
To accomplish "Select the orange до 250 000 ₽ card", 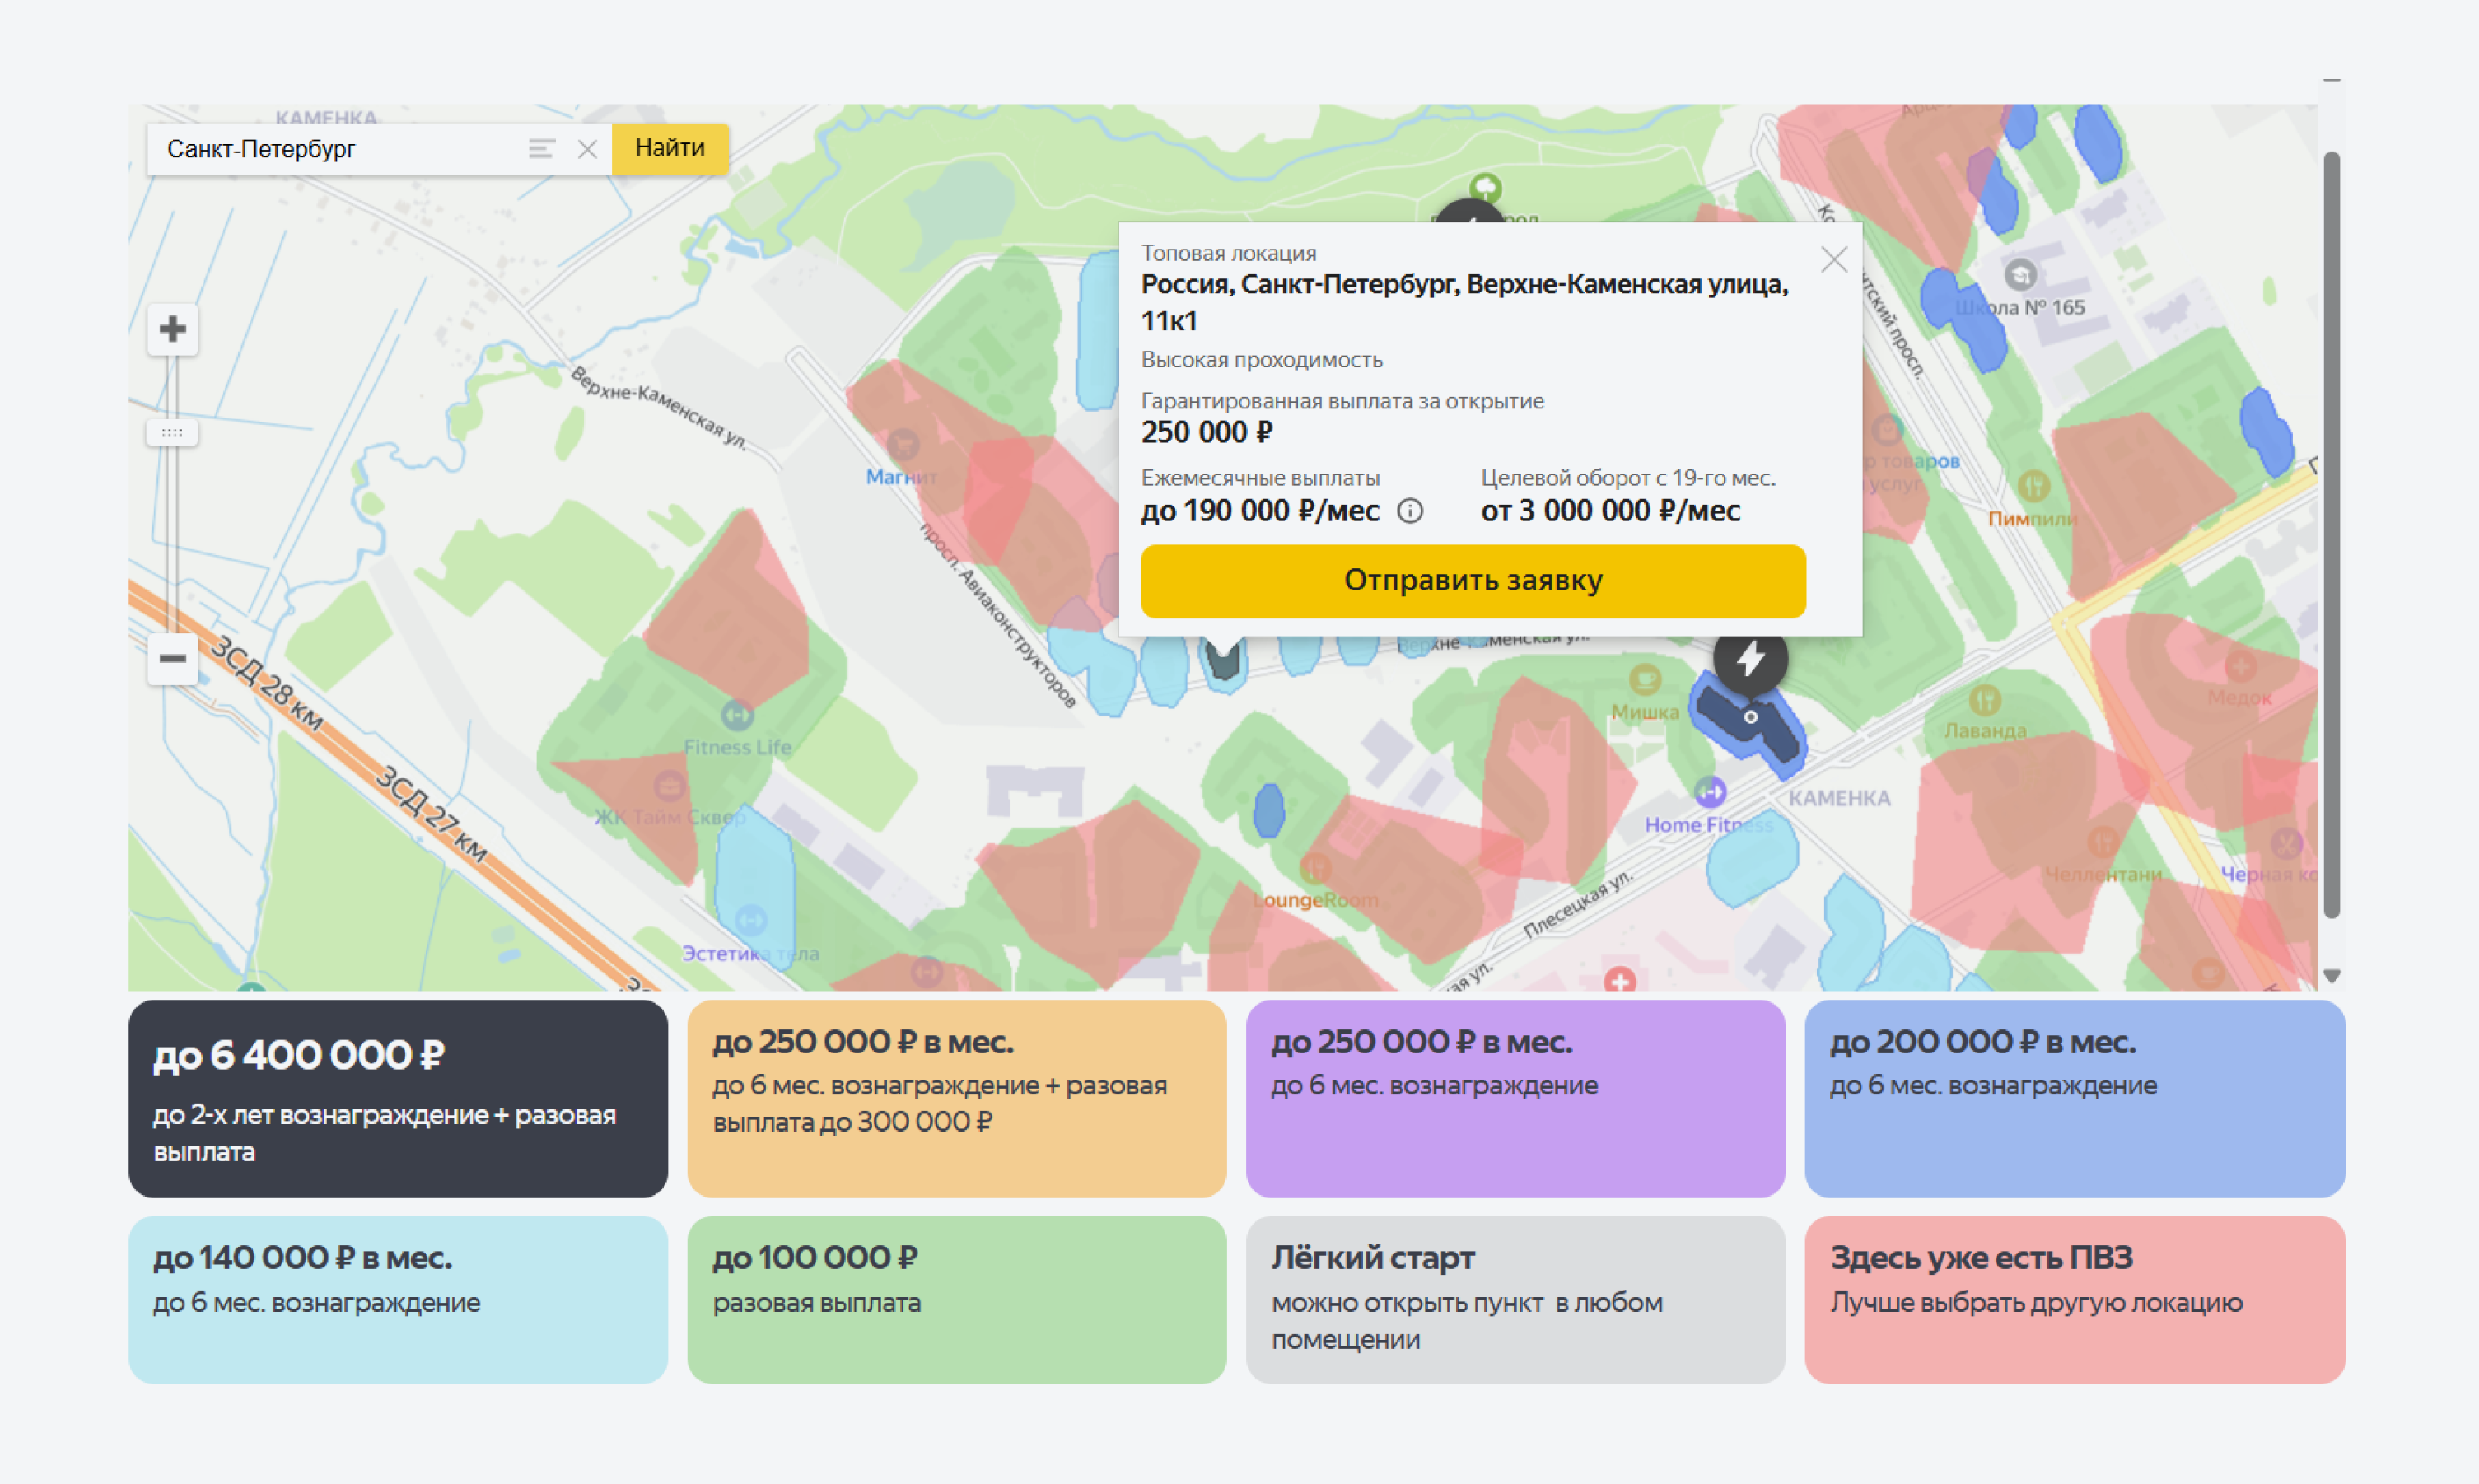I will pos(956,1098).
